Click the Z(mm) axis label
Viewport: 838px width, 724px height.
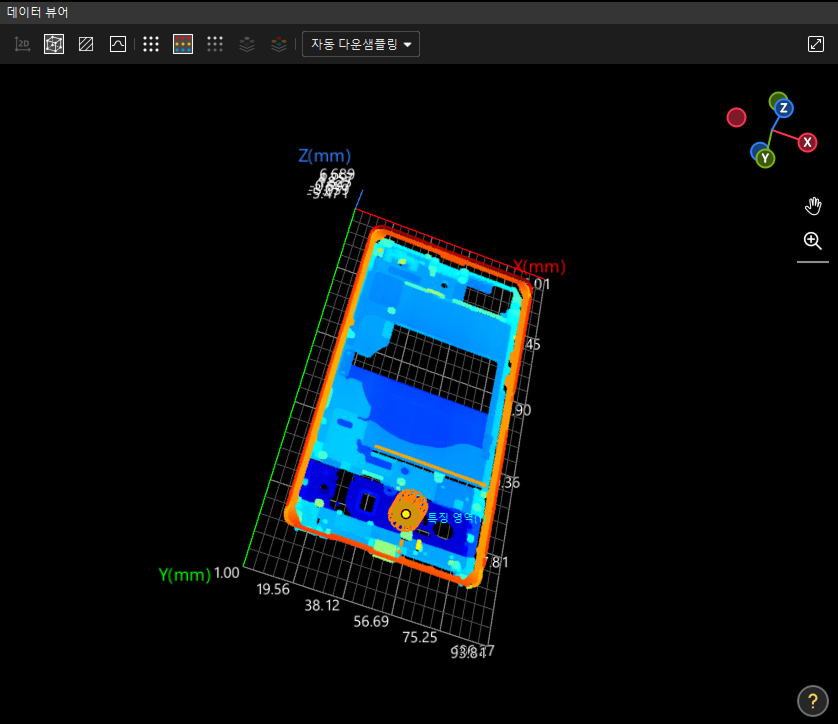(x=324, y=156)
